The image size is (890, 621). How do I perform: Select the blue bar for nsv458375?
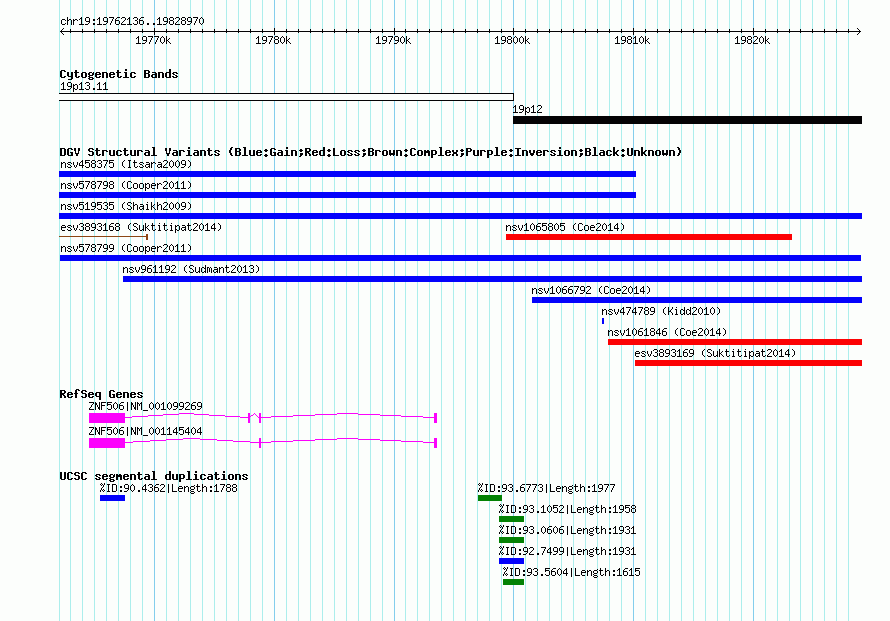(x=347, y=174)
